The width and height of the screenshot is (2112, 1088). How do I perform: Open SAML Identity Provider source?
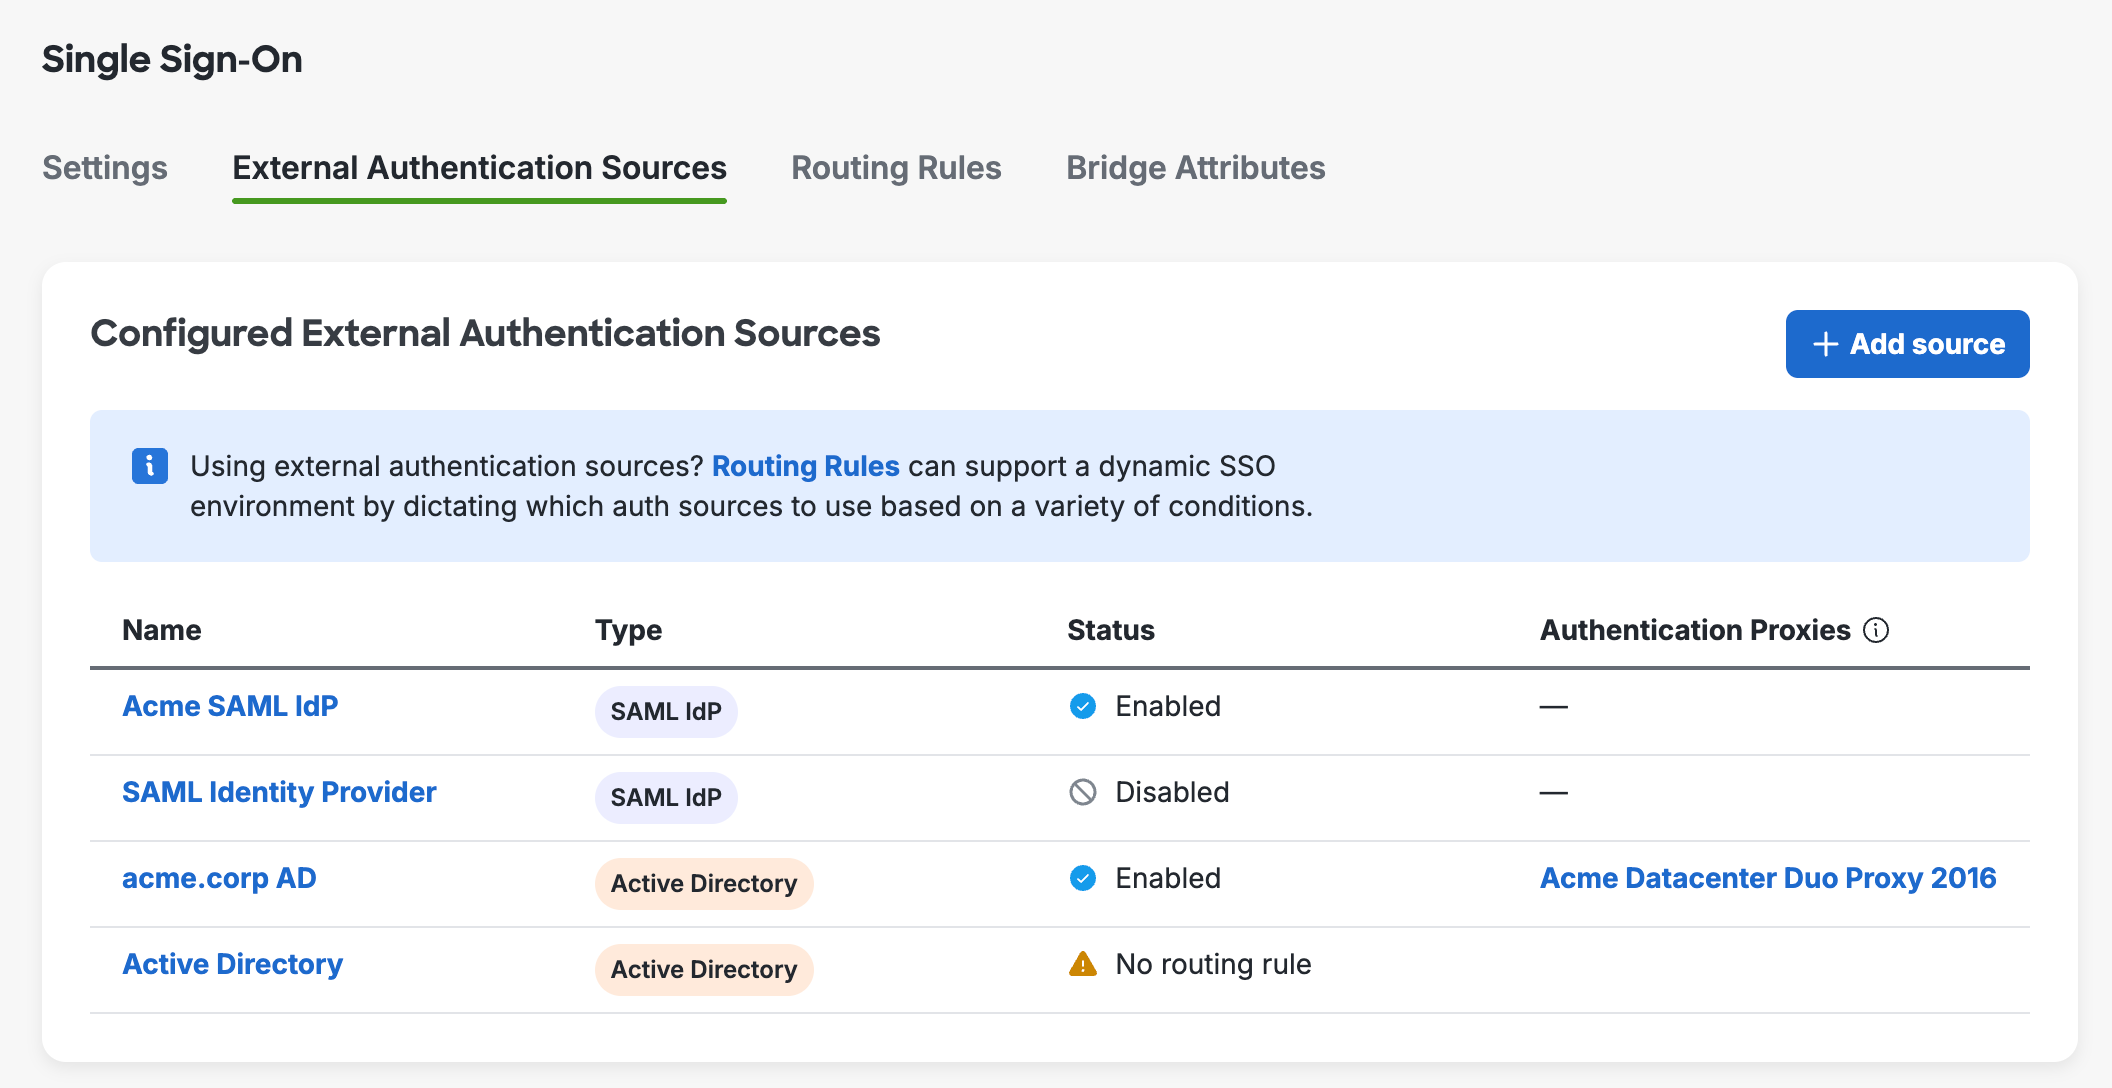(x=279, y=792)
